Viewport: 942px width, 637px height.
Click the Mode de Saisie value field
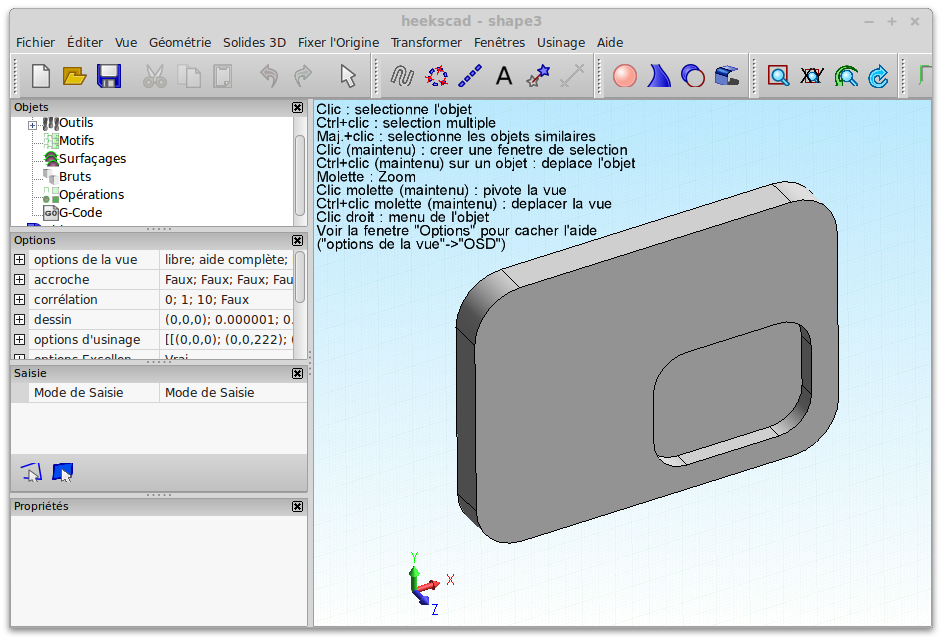click(232, 393)
